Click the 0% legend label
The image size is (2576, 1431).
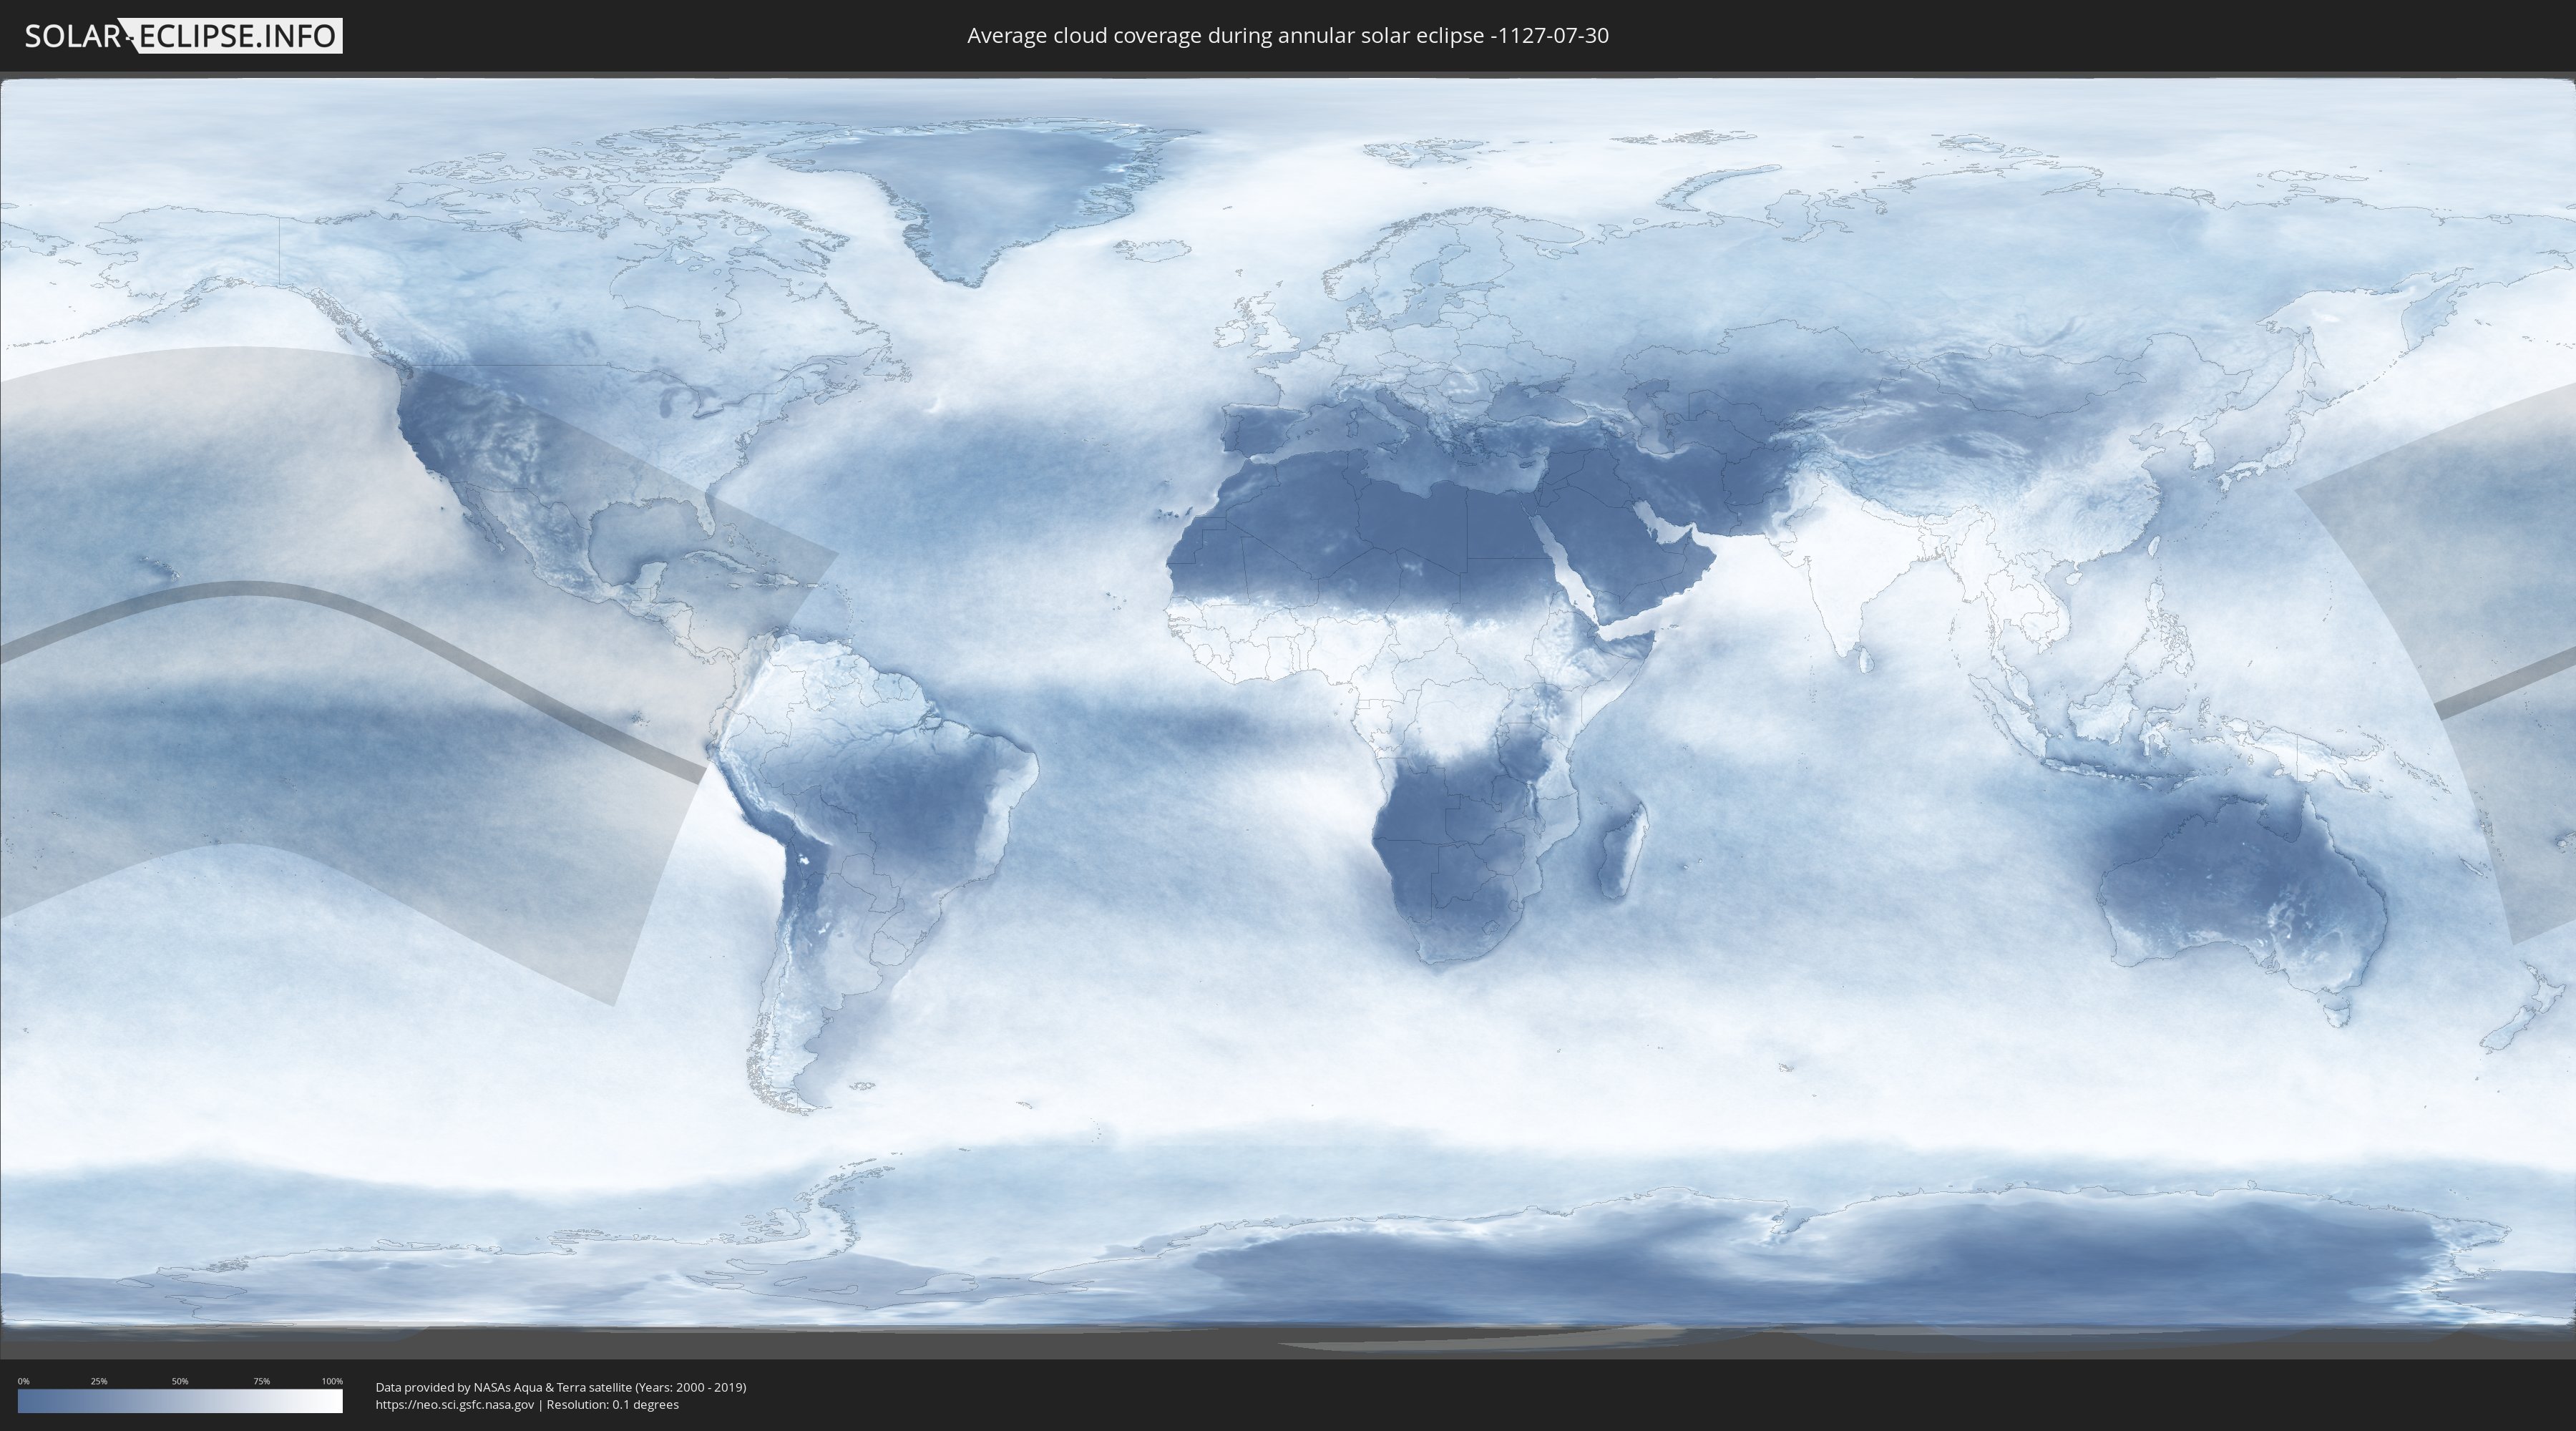click(x=24, y=1381)
